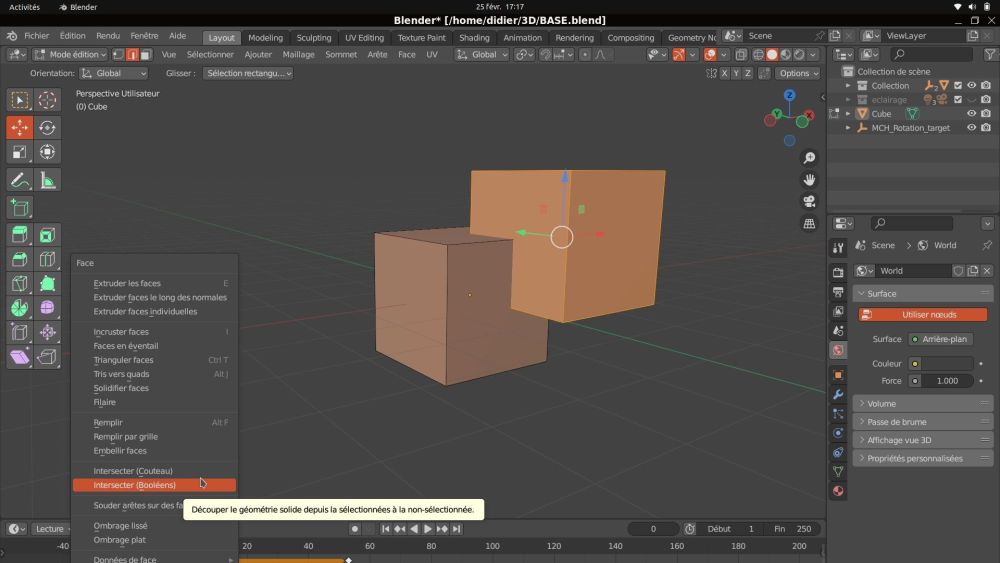Collapse the Surface panel

(x=923, y=294)
